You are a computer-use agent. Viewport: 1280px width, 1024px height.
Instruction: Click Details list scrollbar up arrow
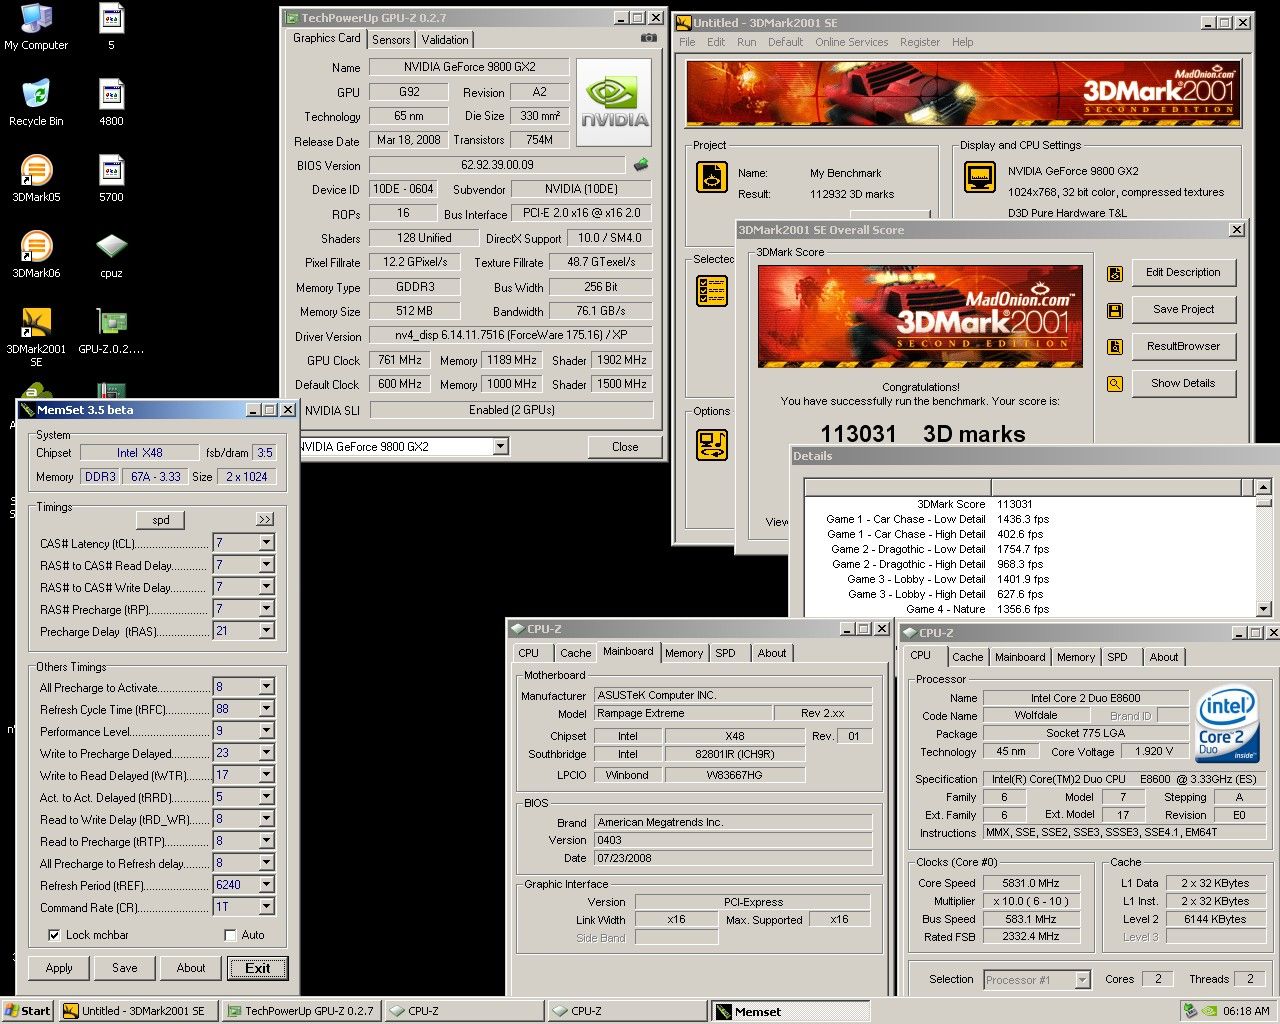(x=1263, y=487)
